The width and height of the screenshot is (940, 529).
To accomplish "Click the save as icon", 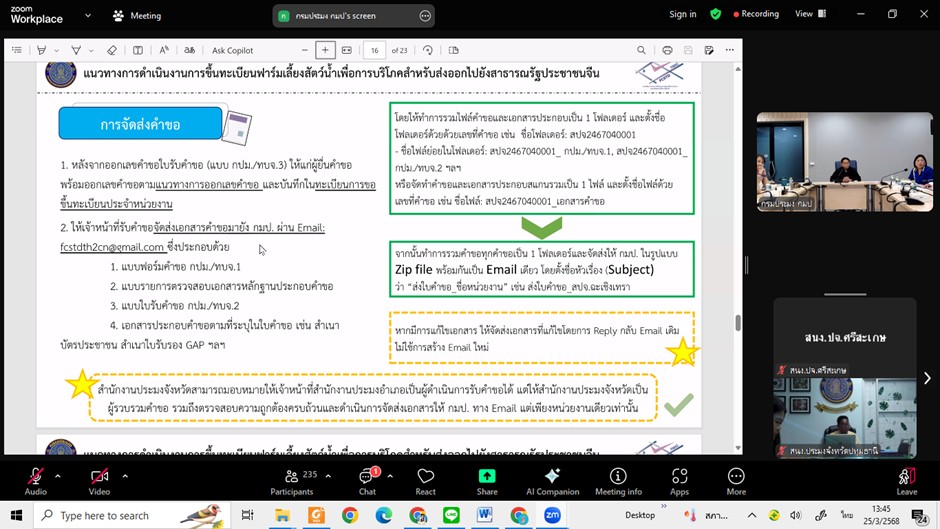I will [709, 50].
